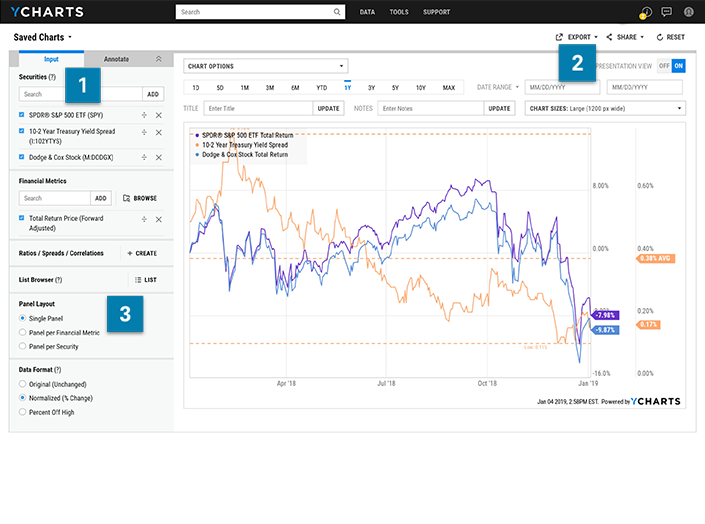Click Reset chart button
This screenshot has width=705, height=524.
point(670,37)
